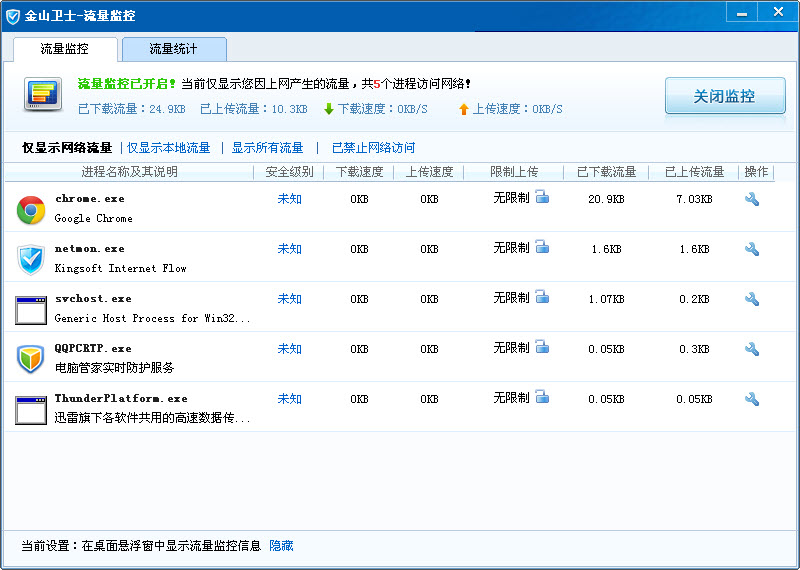Click the 隐藏 link at the bottom
This screenshot has width=800, height=570.
[x=281, y=546]
